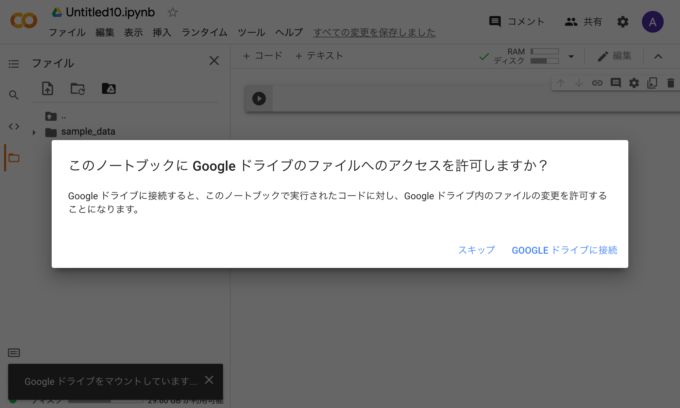Viewport: 680px width, 408px height.
Task: Run the code cell
Action: click(x=259, y=98)
